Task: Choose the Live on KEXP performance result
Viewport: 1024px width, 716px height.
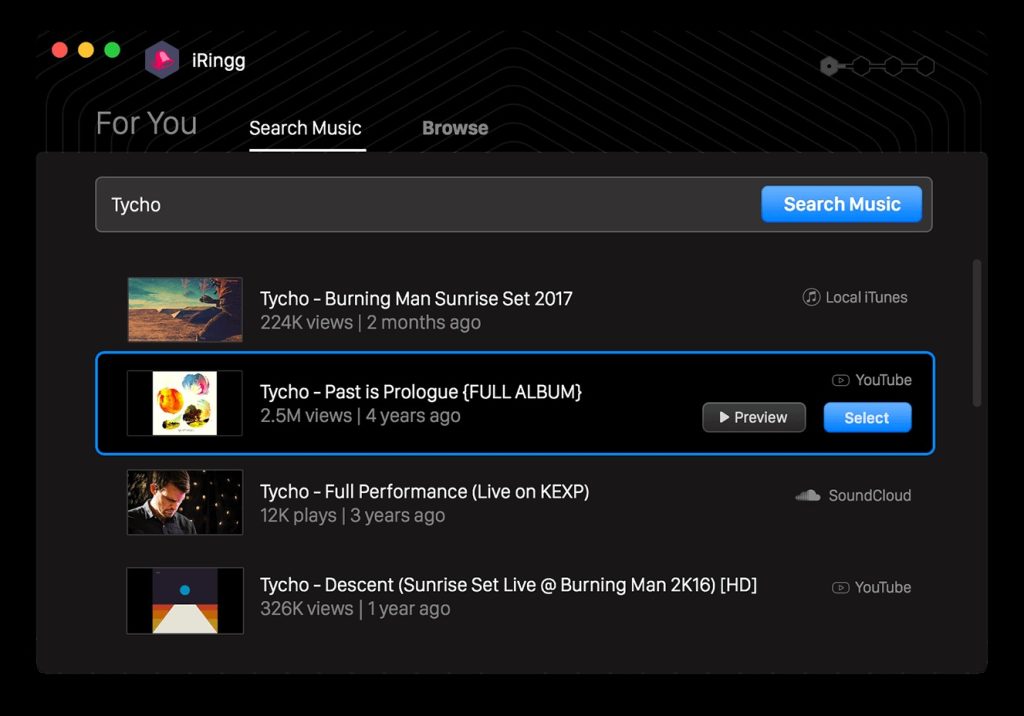Action: click(425, 492)
